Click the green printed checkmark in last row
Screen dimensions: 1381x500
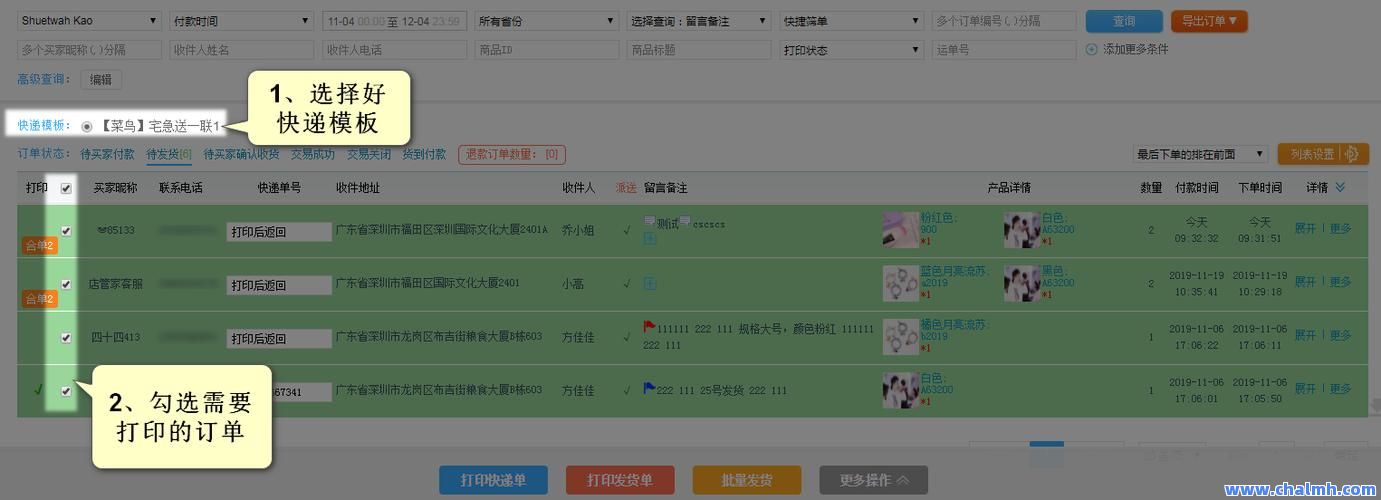(x=38, y=390)
